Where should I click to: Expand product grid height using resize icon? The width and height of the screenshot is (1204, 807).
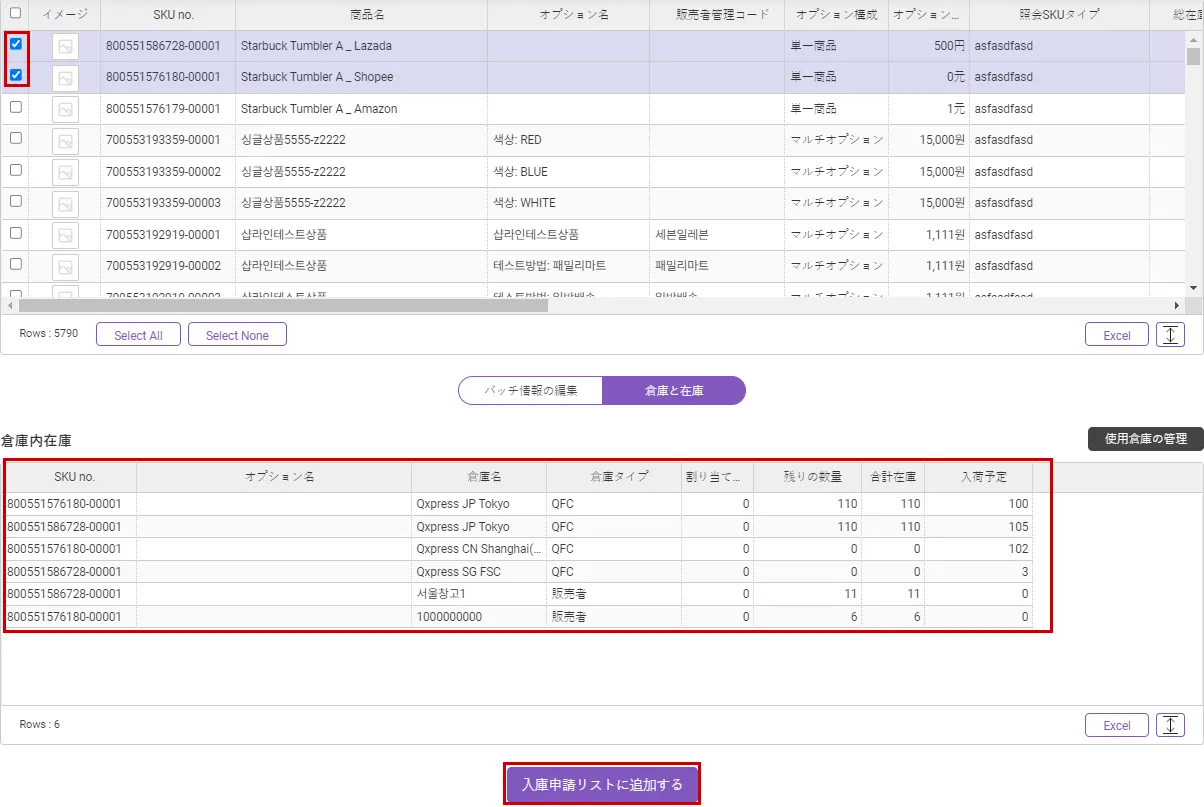click(x=1170, y=335)
